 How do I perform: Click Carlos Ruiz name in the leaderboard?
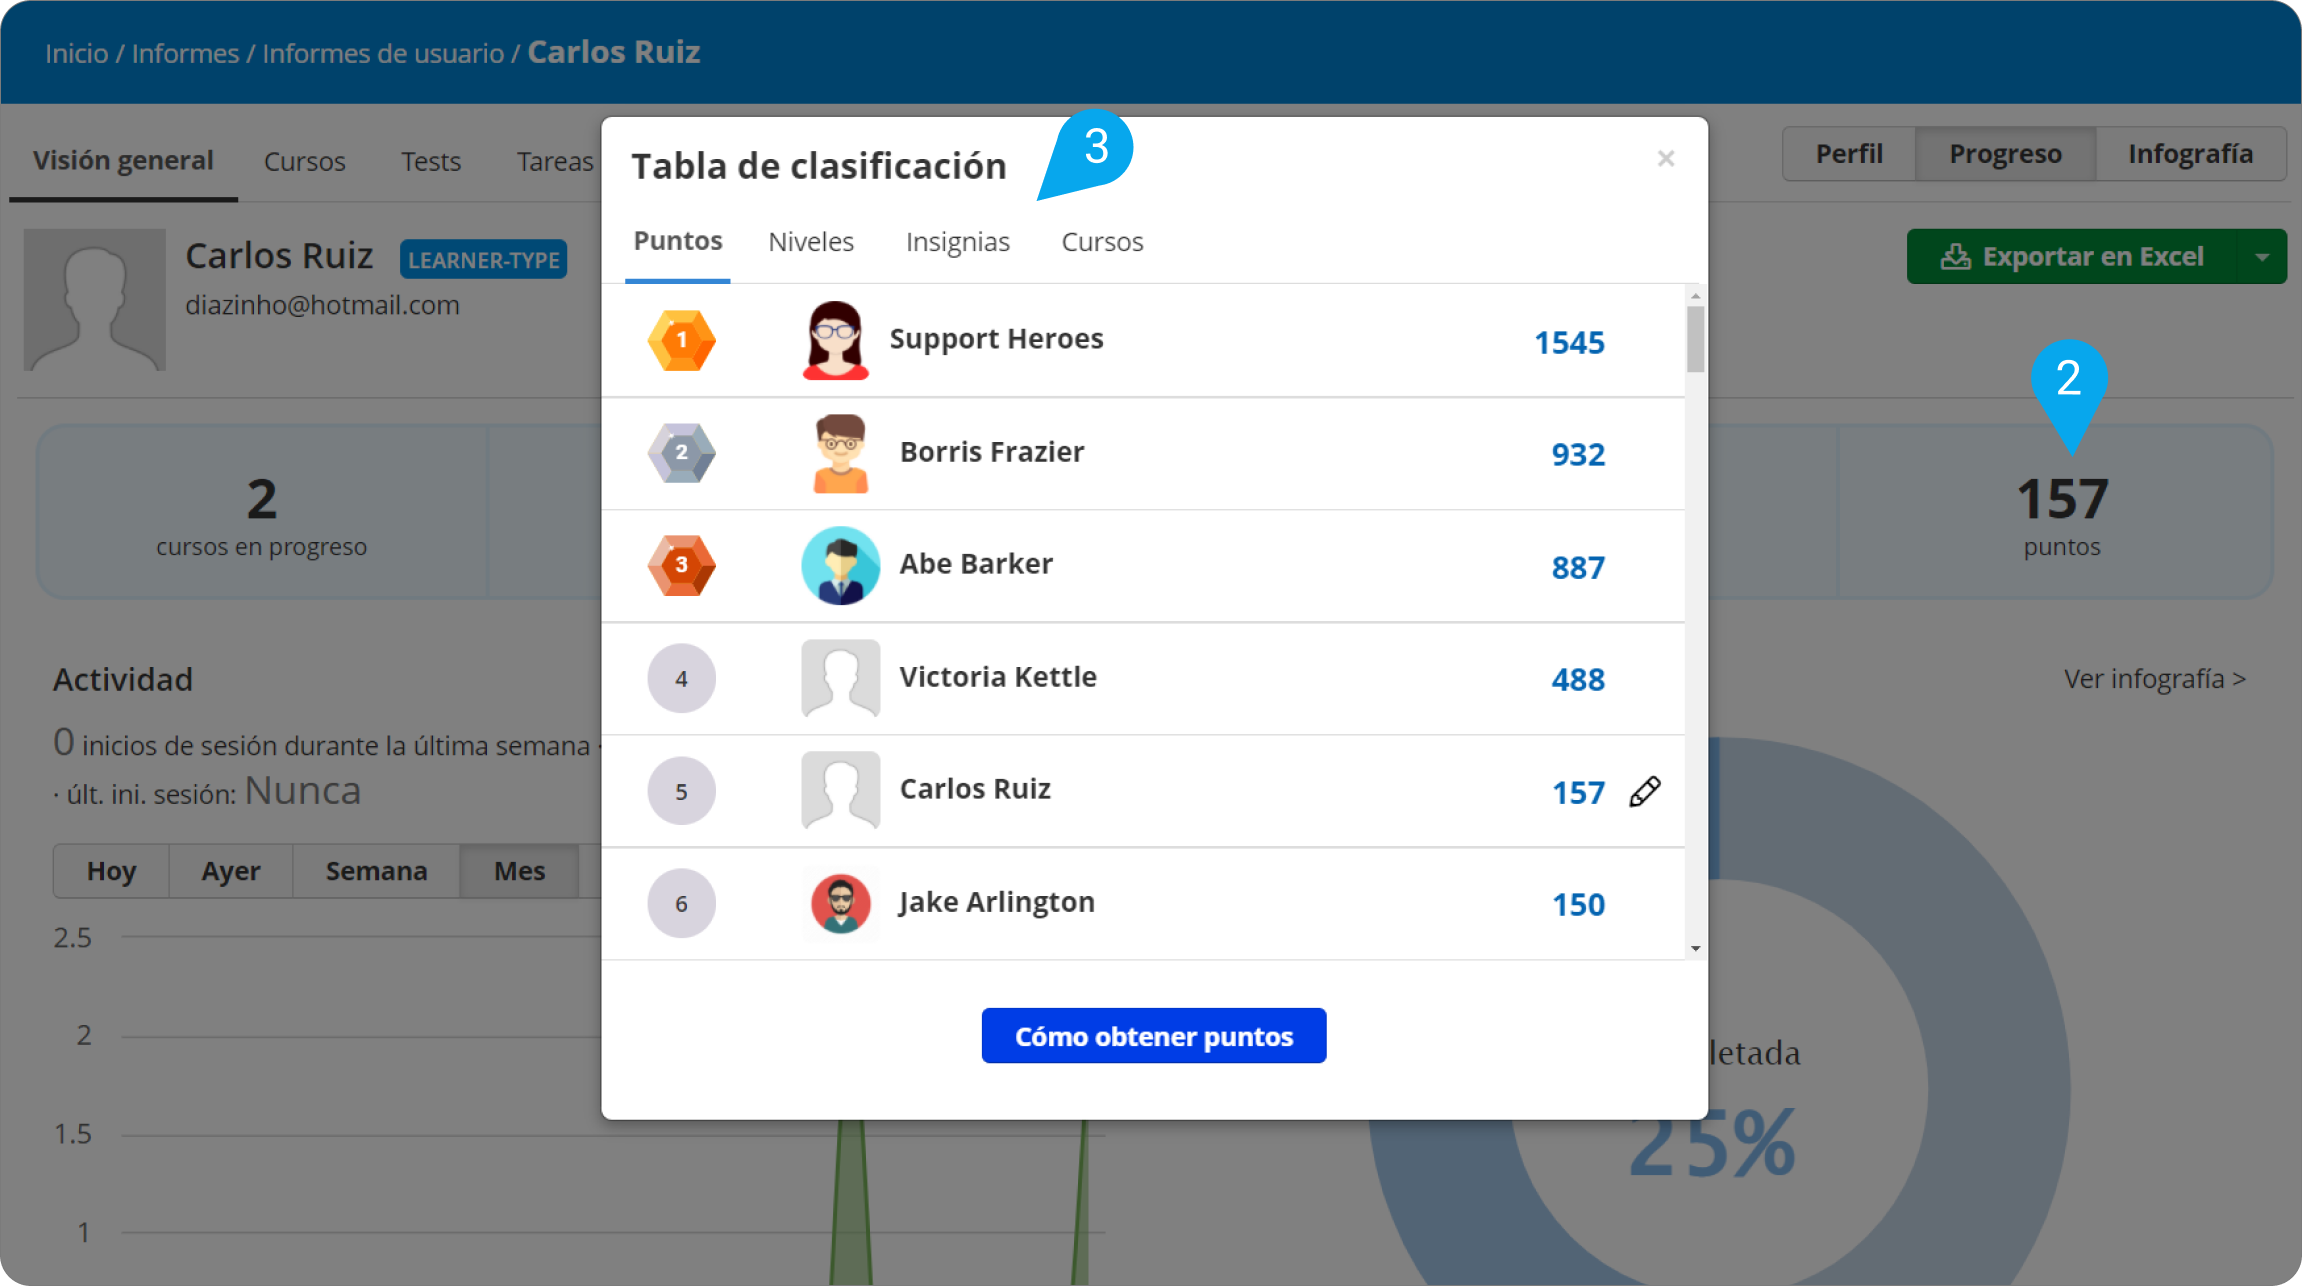click(975, 789)
